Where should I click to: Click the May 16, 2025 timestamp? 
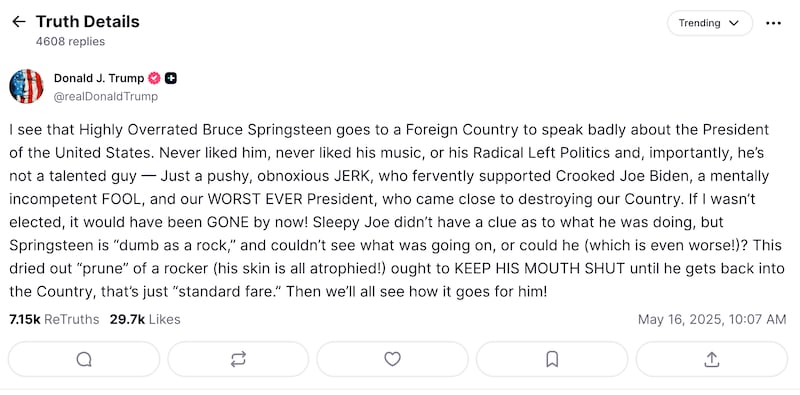[712, 319]
